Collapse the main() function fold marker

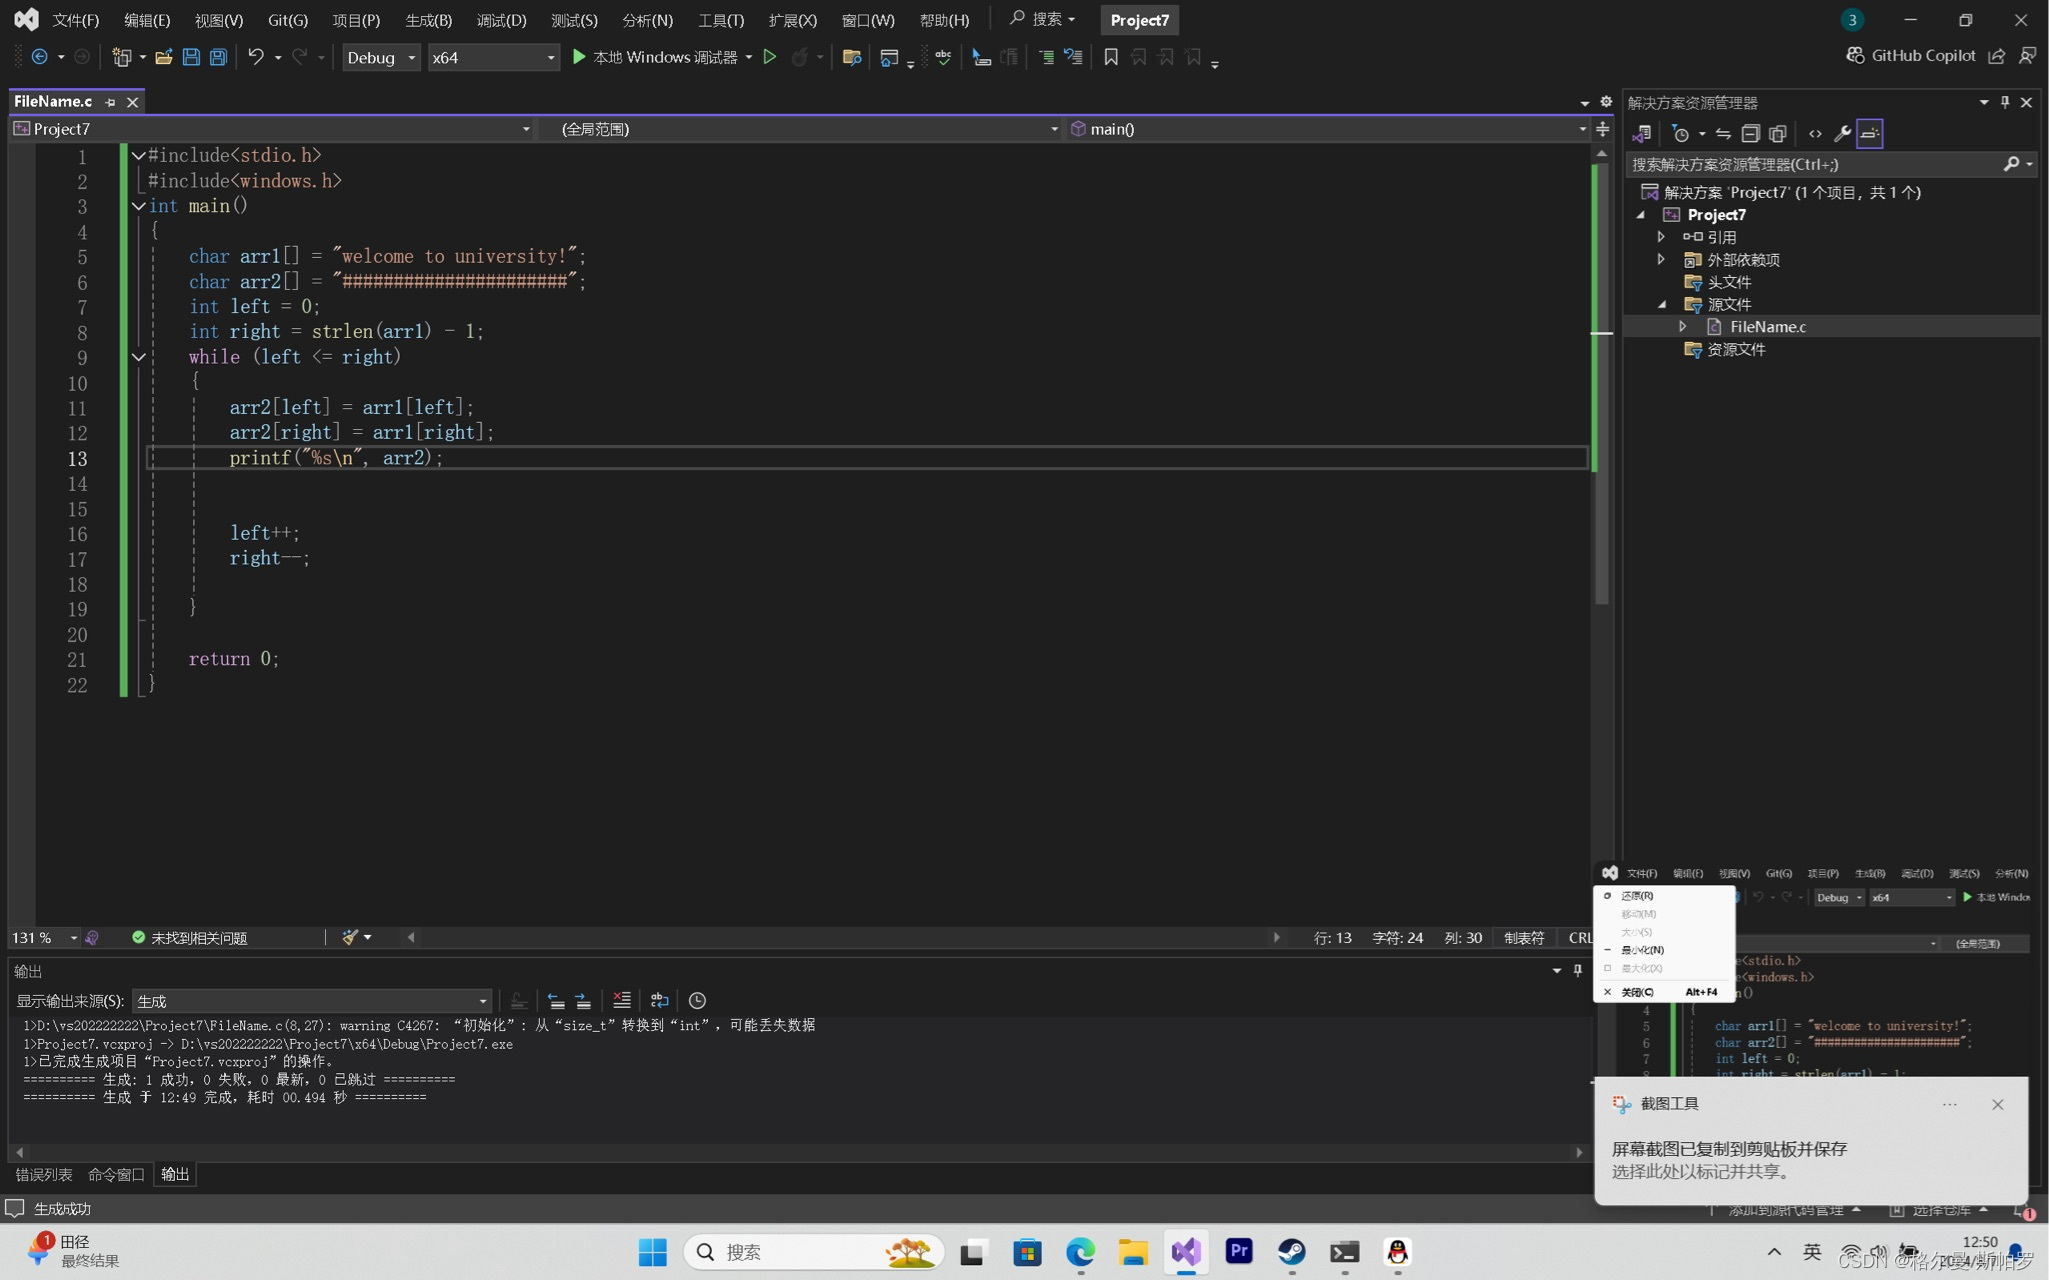point(139,206)
